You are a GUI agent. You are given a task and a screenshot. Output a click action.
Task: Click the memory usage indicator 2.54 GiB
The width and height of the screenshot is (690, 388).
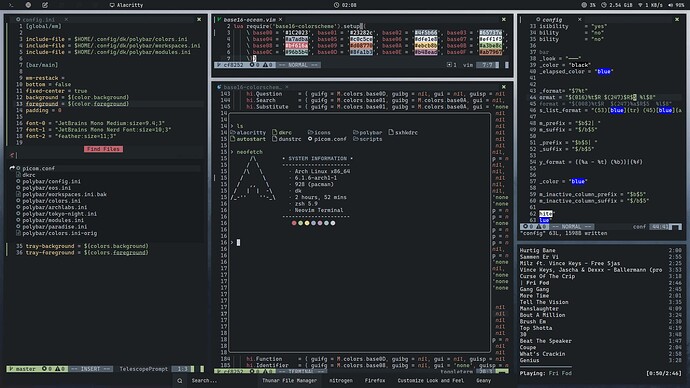coord(617,5)
